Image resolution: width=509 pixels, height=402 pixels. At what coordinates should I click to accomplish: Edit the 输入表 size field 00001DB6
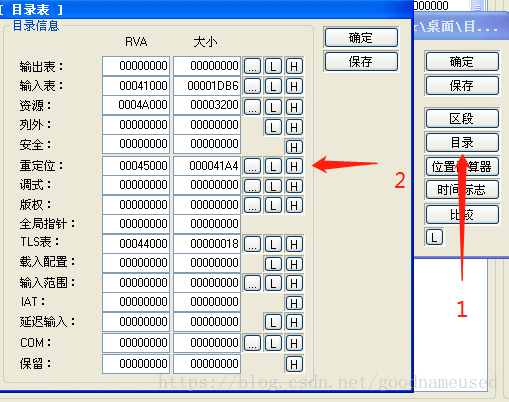coord(207,86)
